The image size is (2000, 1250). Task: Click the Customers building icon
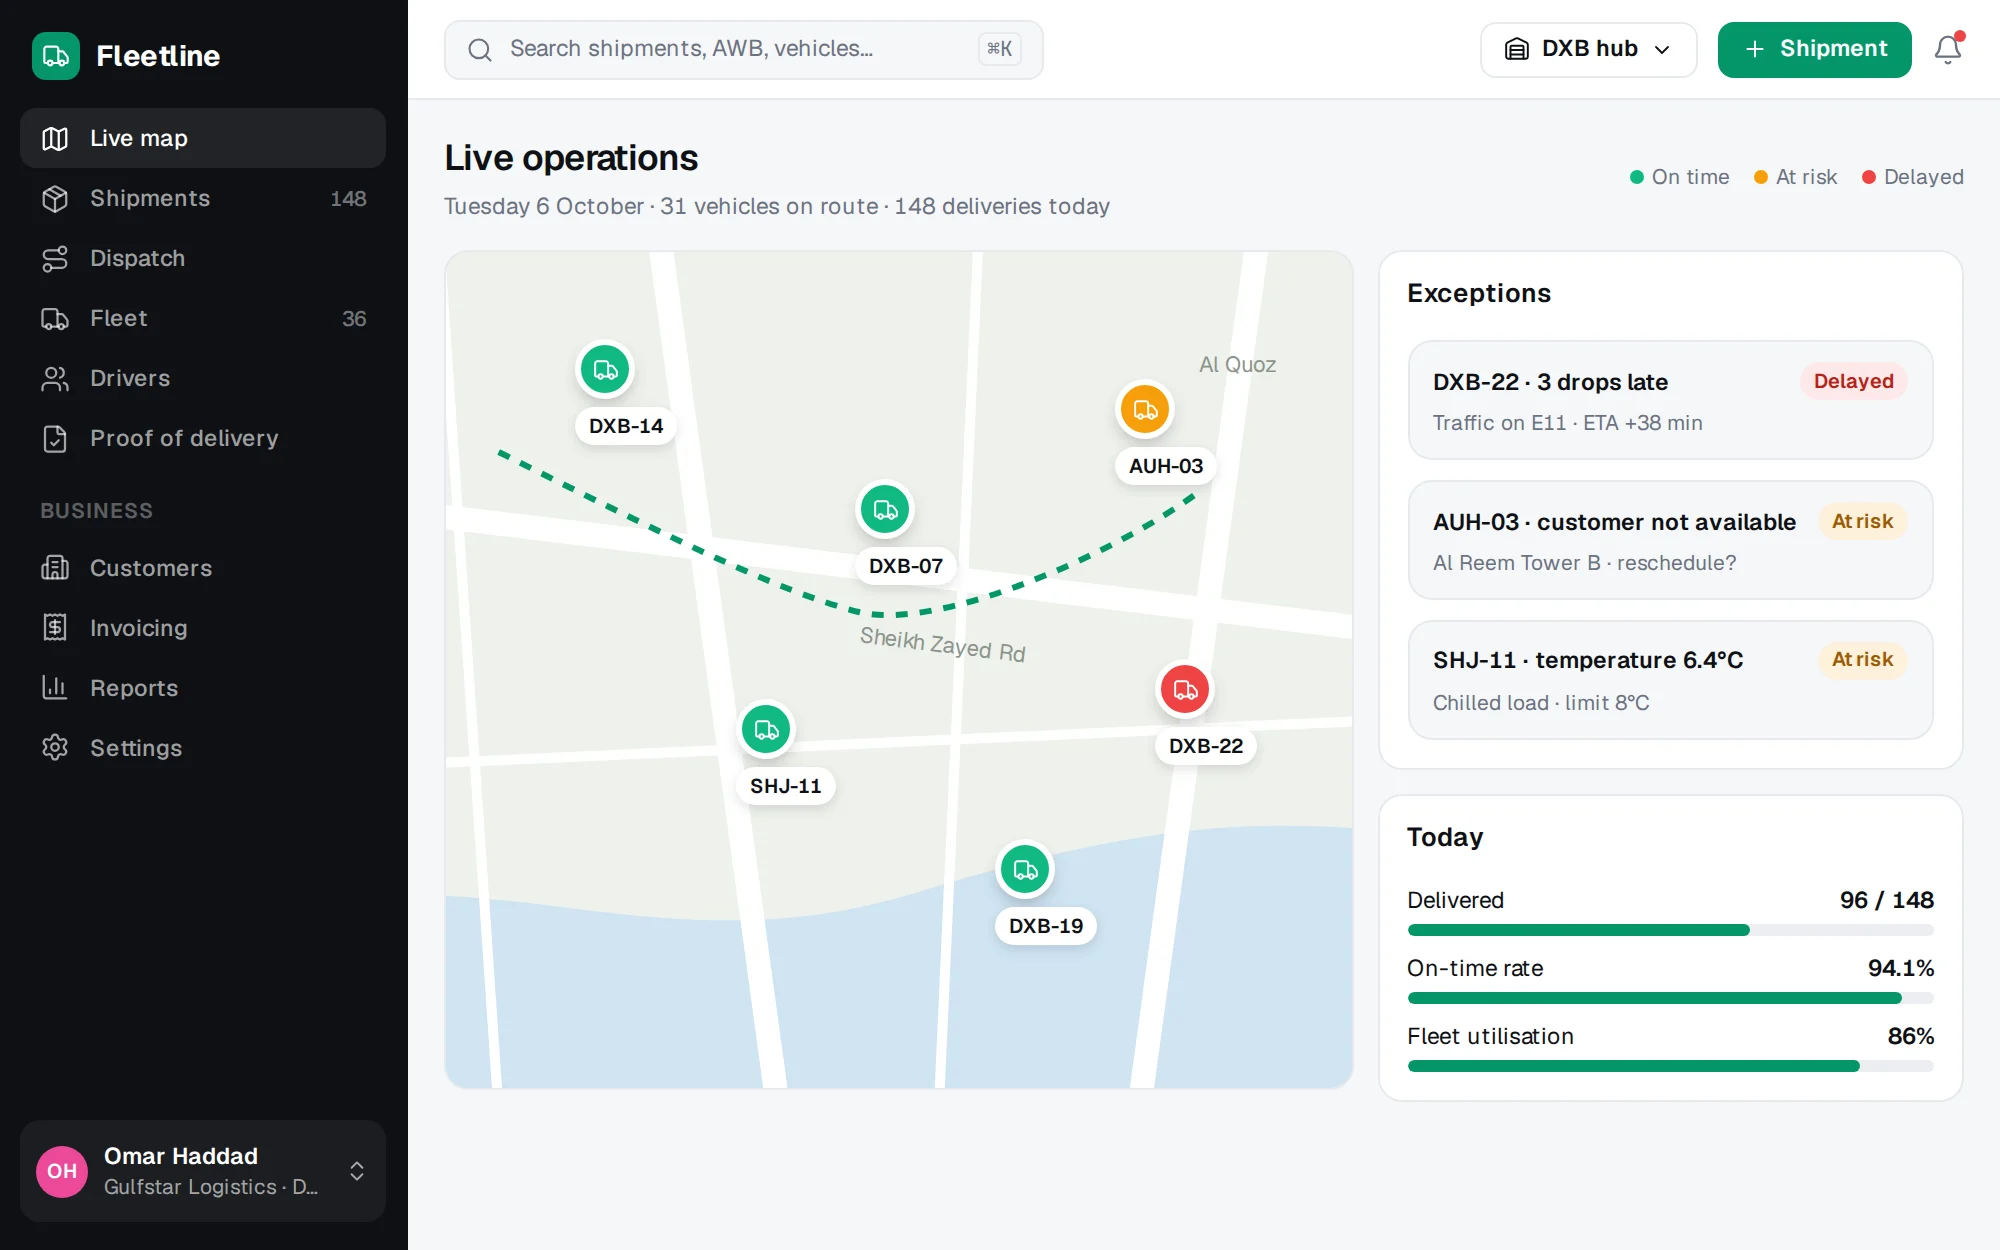tap(55, 568)
